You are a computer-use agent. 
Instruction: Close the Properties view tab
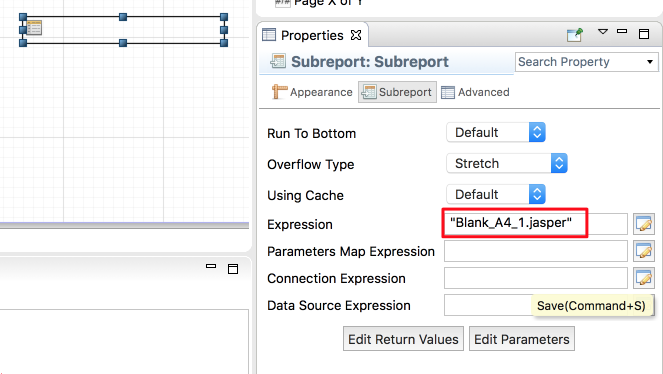click(356, 35)
